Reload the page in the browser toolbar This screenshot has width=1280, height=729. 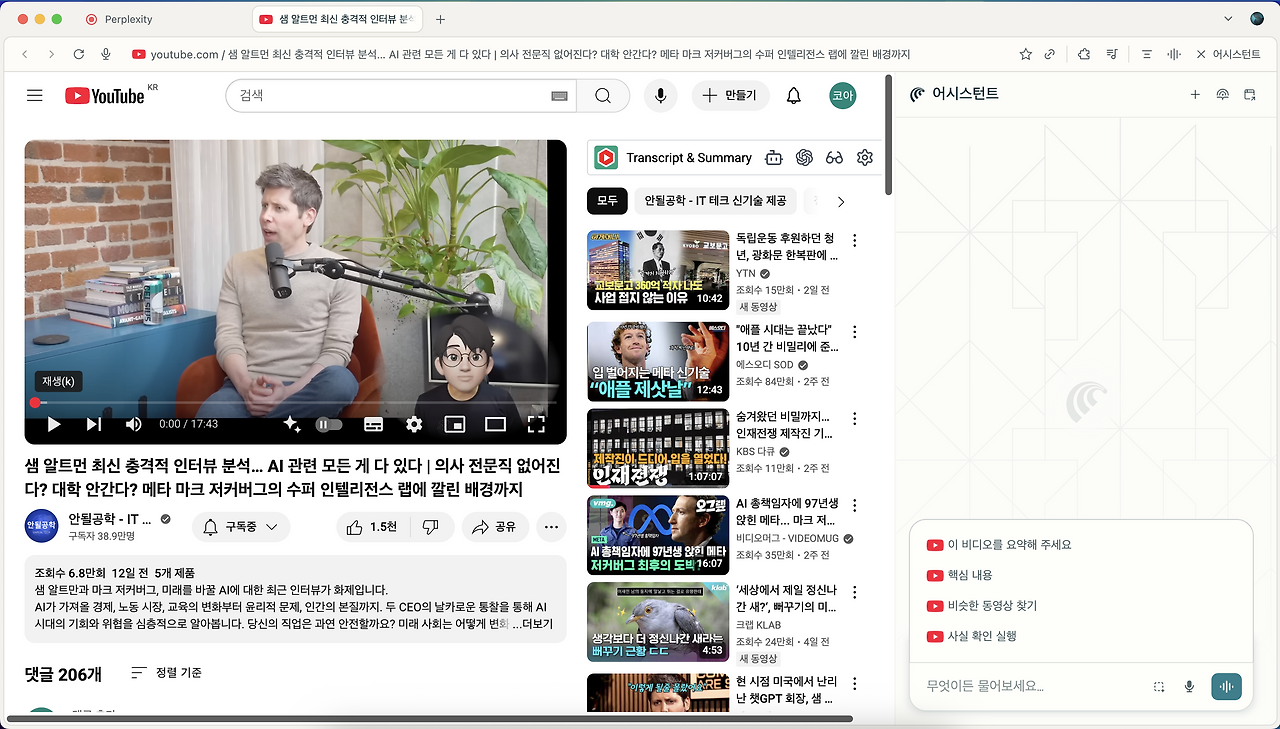(79, 54)
